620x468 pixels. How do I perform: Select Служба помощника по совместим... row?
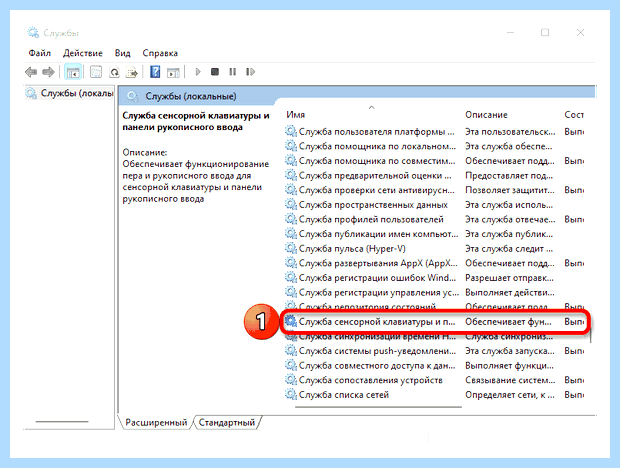click(x=434, y=161)
